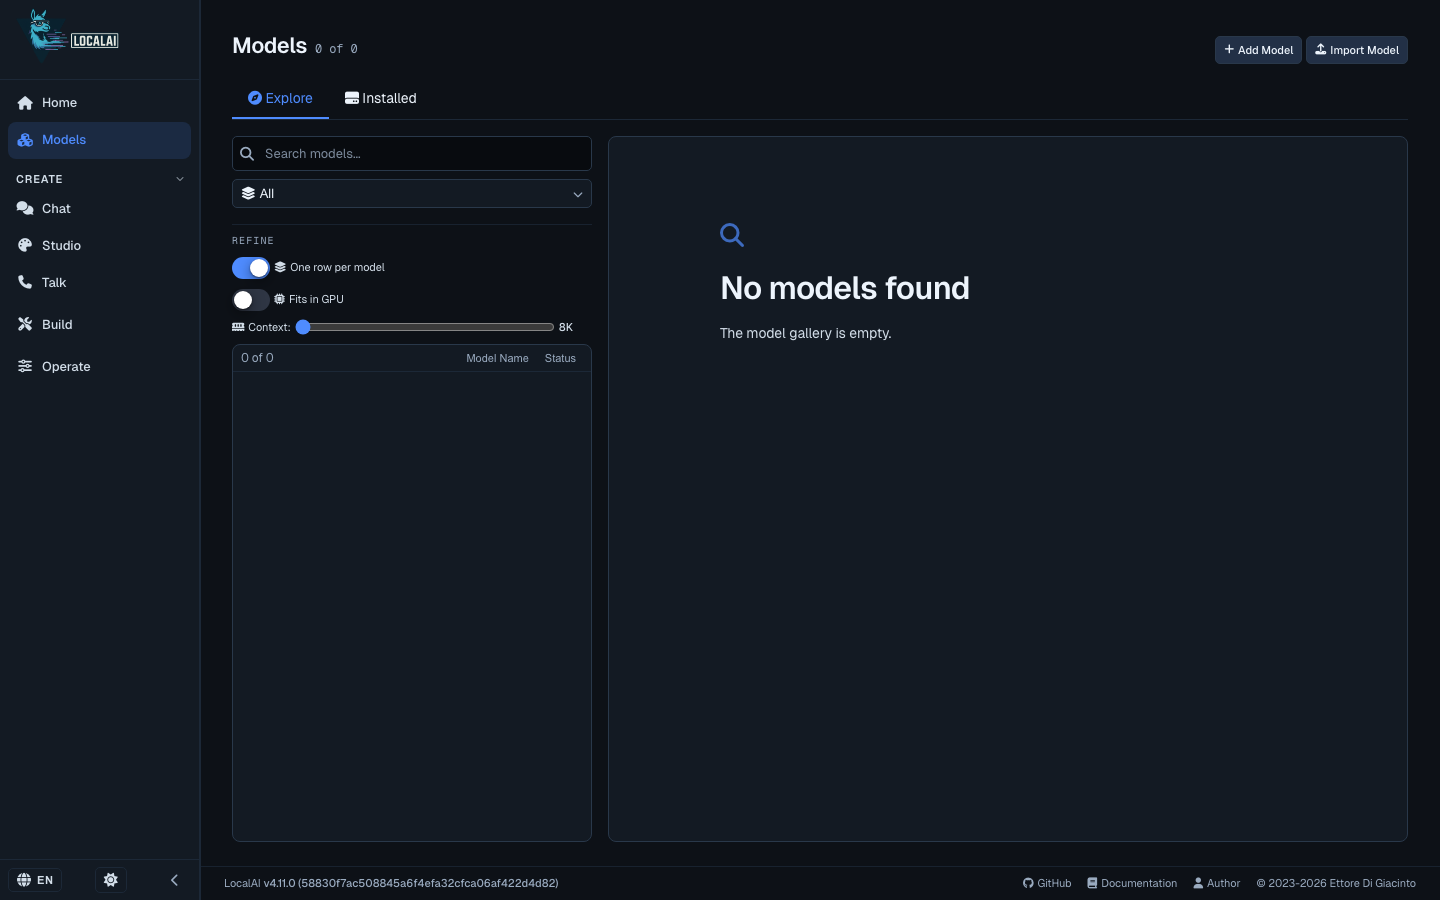Click the Search models input field
The image size is (1440, 900).
pos(412,154)
